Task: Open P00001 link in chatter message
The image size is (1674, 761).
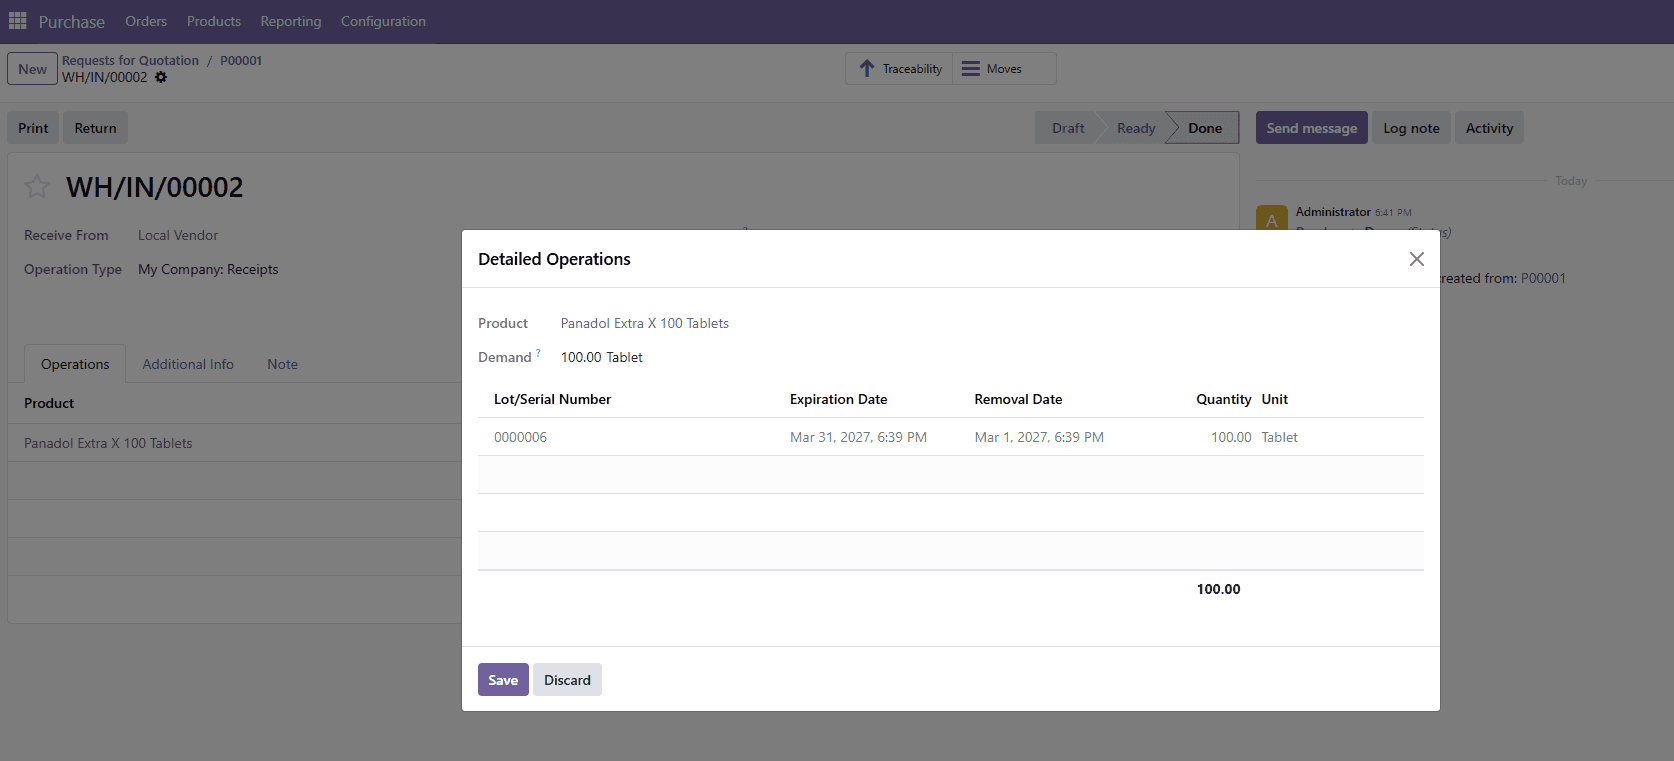Action: [1543, 278]
